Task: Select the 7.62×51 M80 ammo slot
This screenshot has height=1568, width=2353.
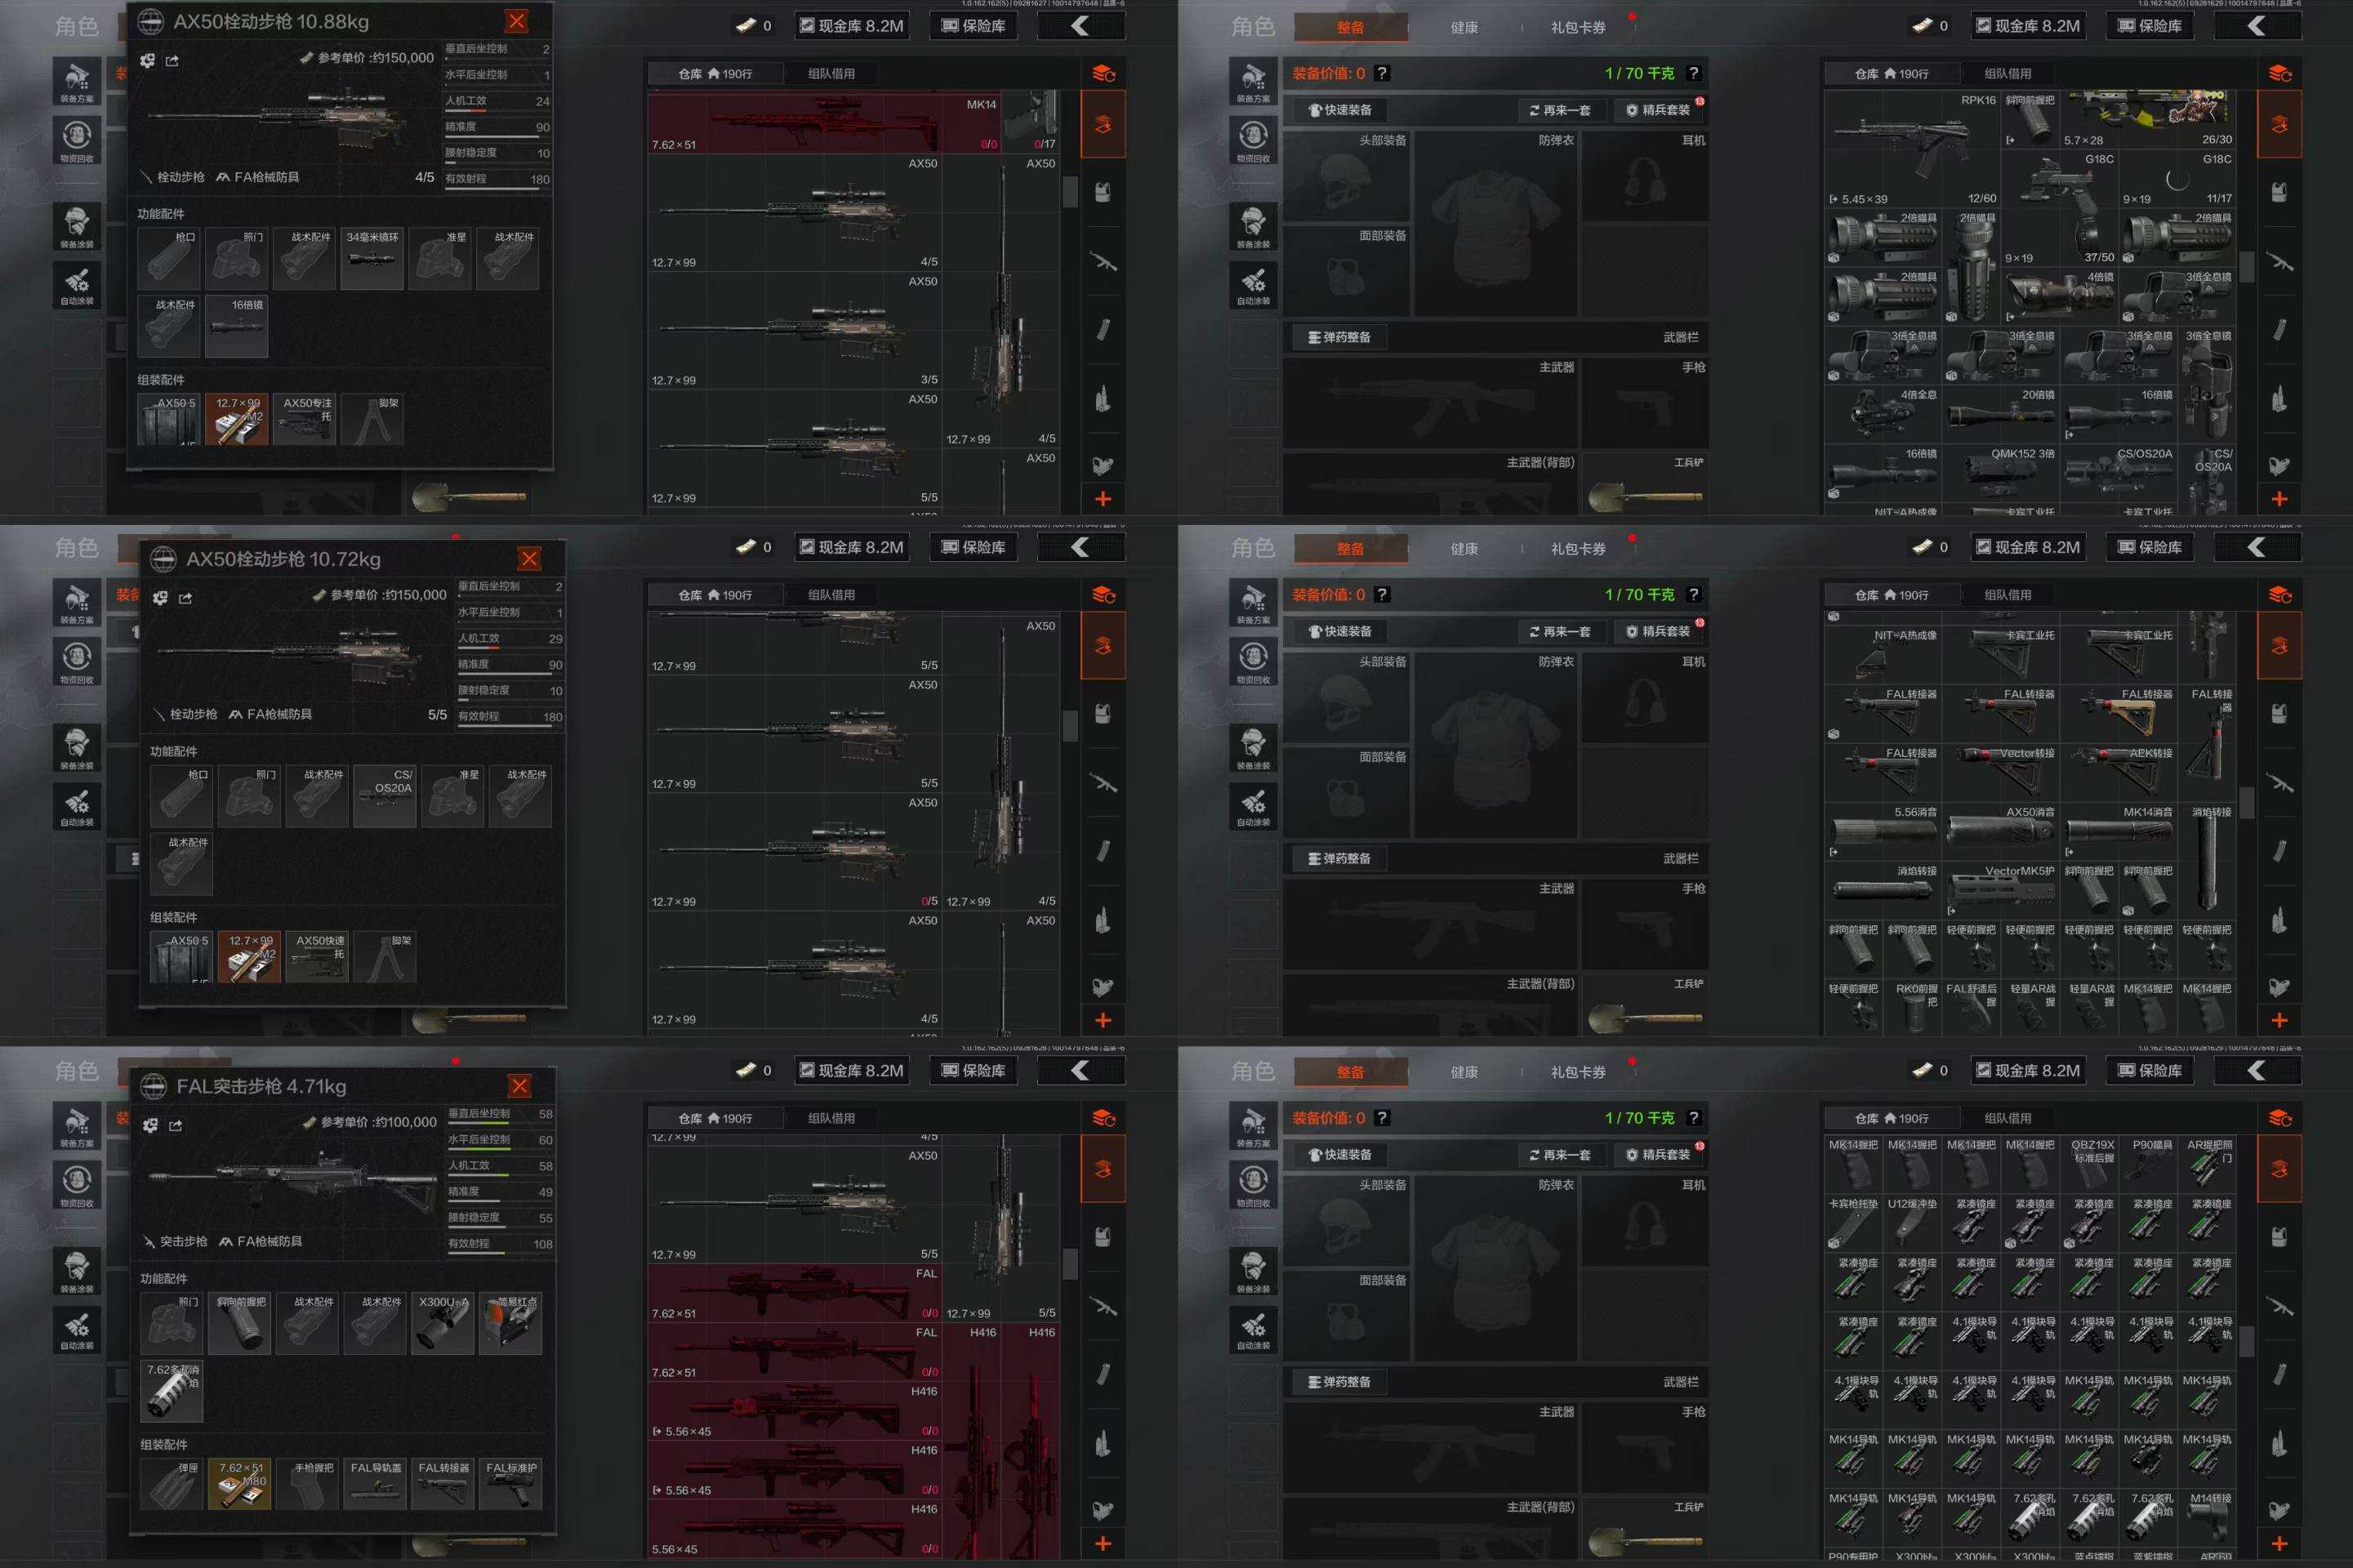Action: 240,1484
